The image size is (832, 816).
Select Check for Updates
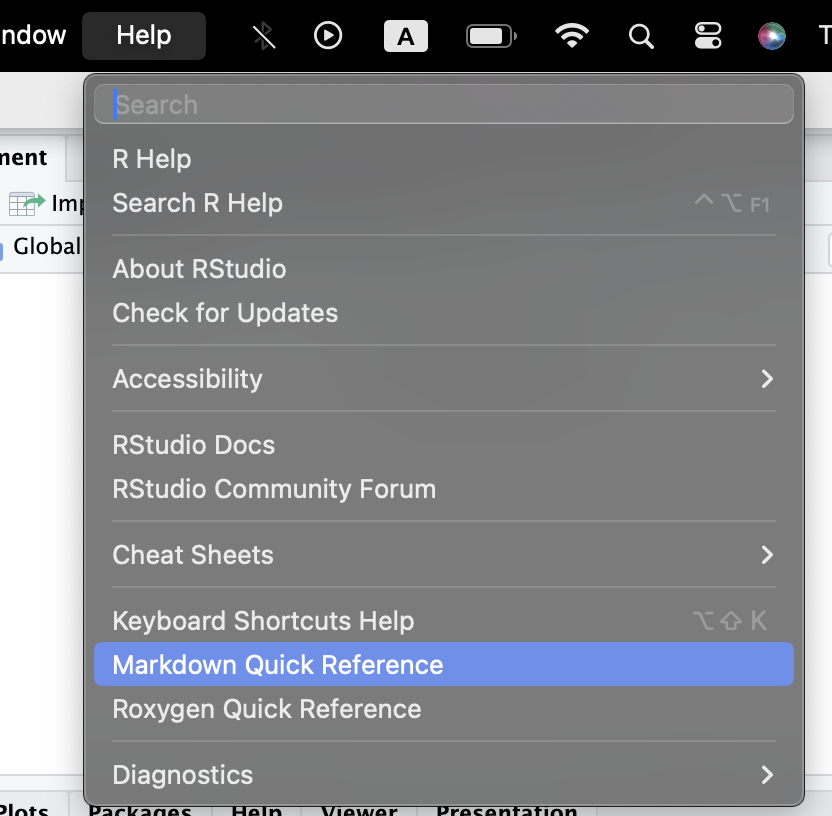coord(444,313)
